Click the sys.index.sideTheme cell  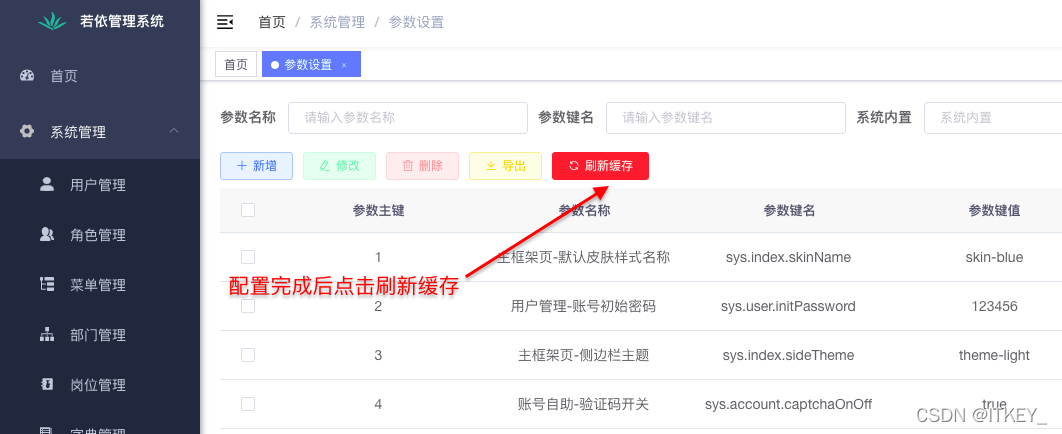pos(788,355)
